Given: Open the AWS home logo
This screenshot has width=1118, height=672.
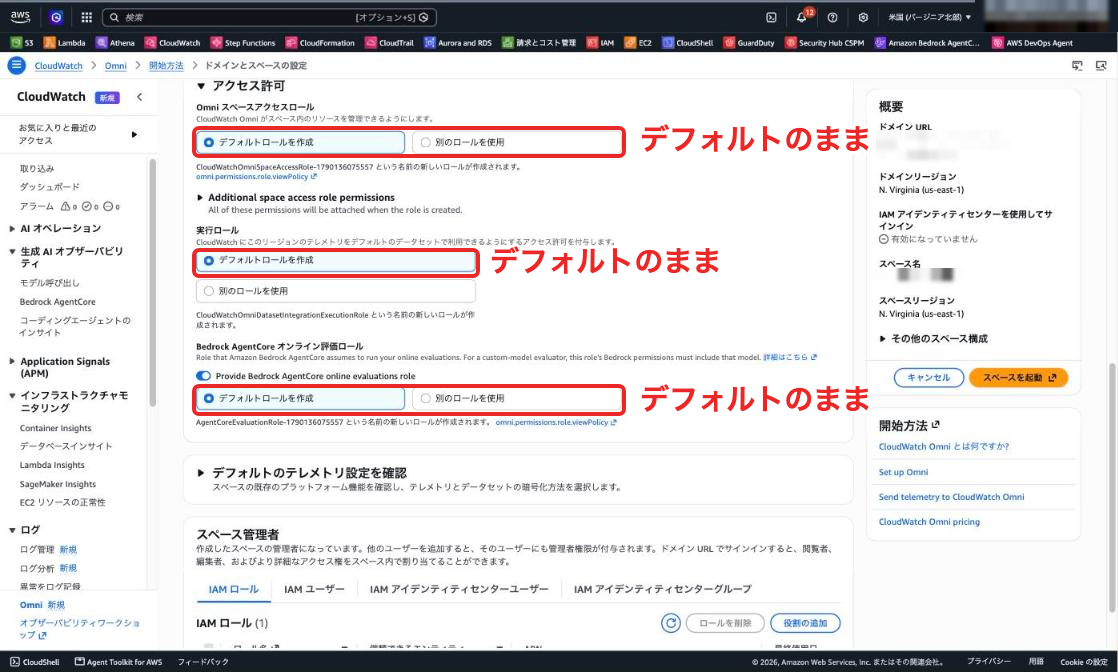Looking at the screenshot, I should click(20, 16).
